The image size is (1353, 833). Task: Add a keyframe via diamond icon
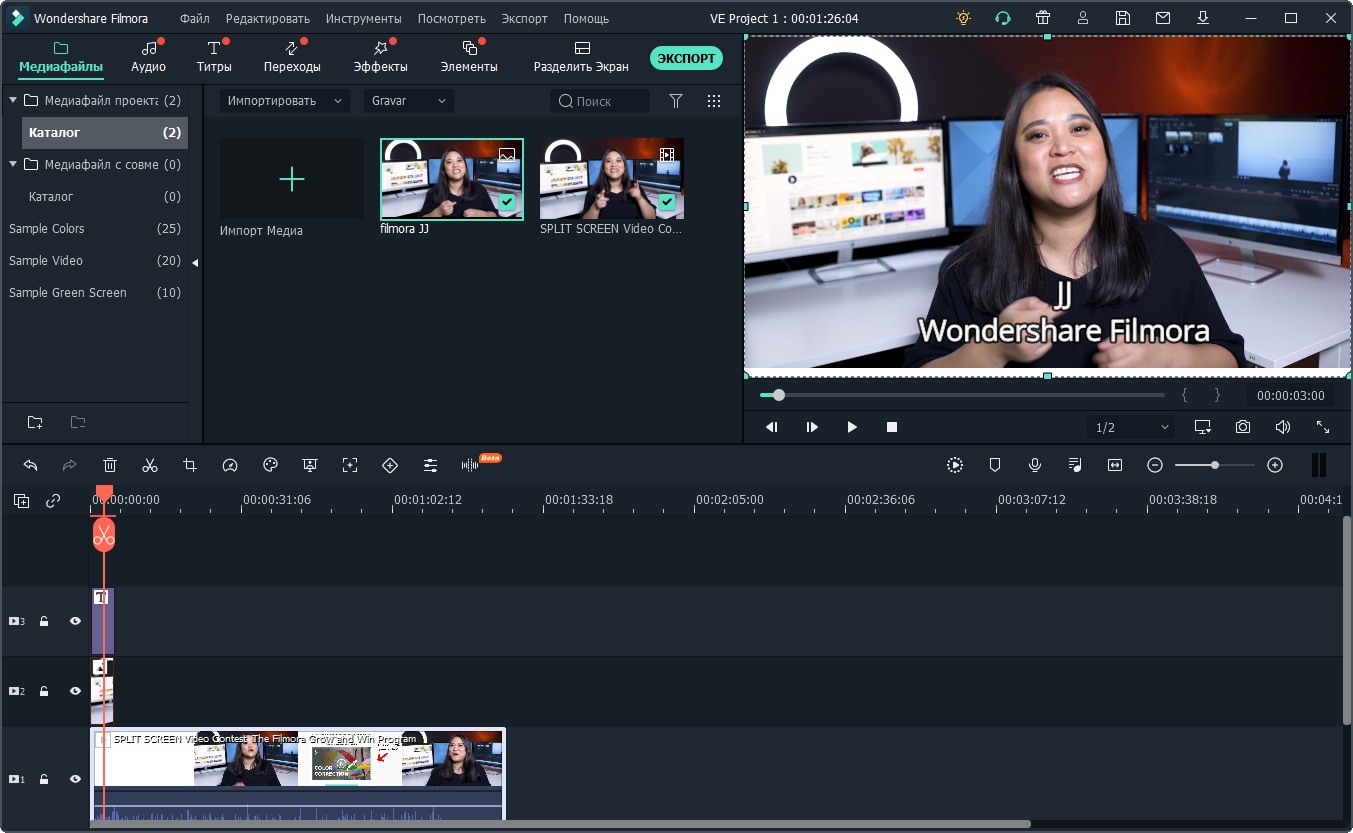point(390,465)
